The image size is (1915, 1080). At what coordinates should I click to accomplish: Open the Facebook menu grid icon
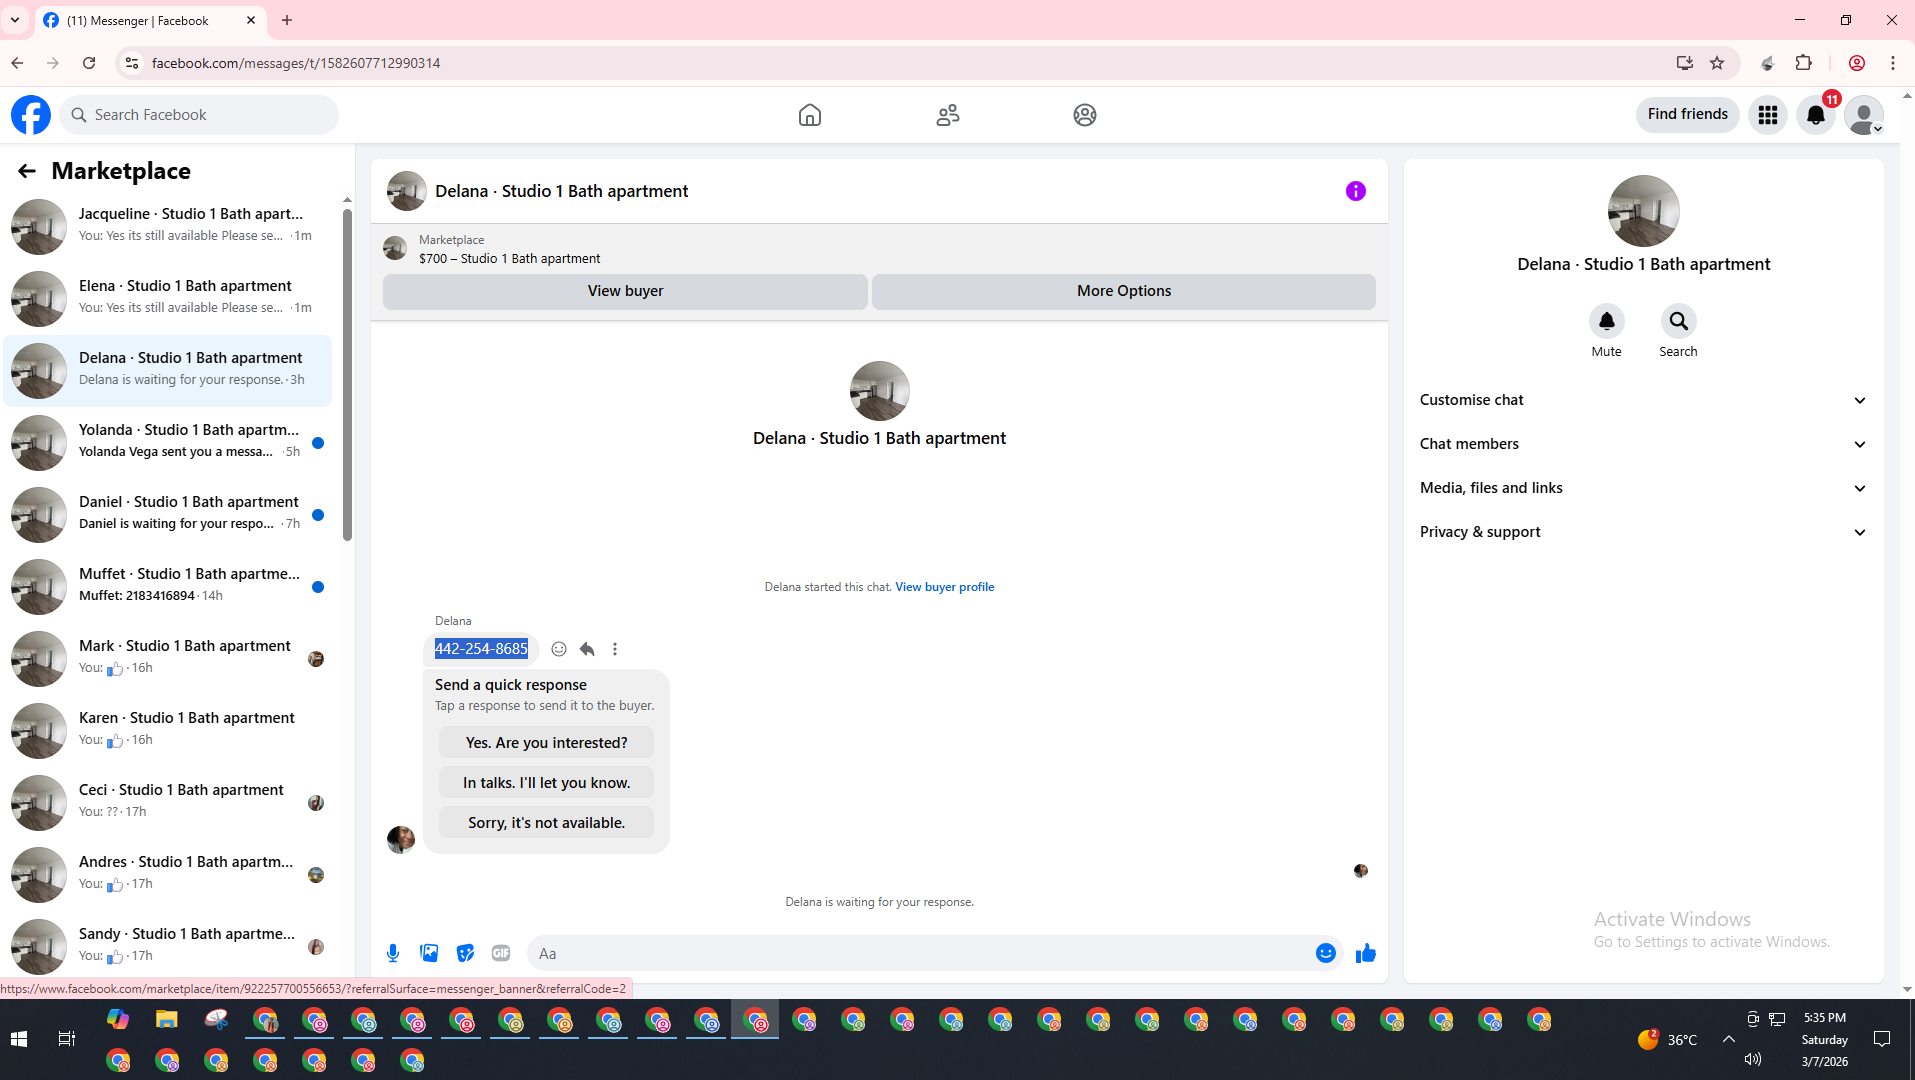1768,115
